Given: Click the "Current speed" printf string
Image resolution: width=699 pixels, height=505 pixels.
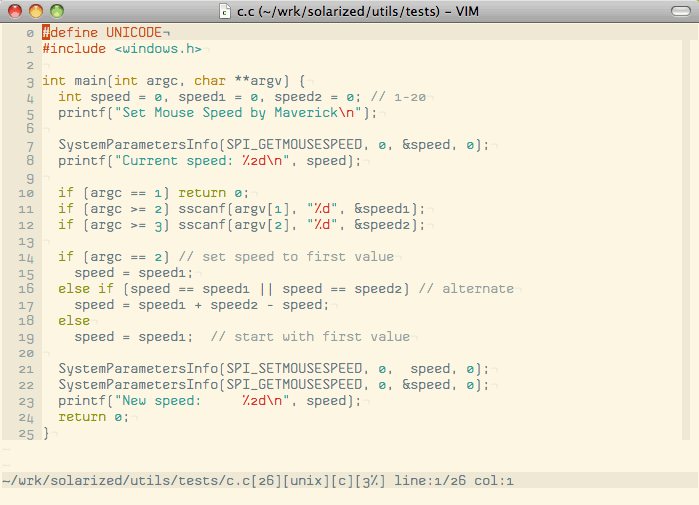Looking at the screenshot, I should (210, 161).
